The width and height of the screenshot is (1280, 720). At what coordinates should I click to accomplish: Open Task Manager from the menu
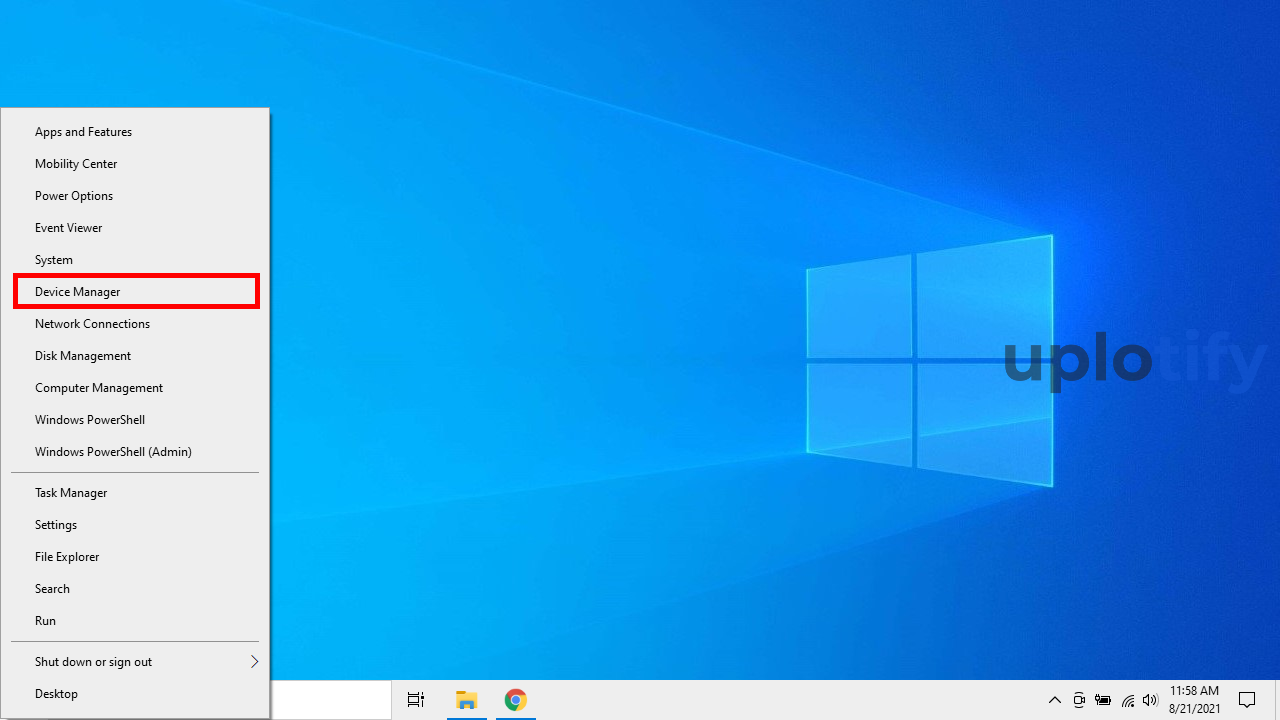pyautogui.click(x=71, y=493)
